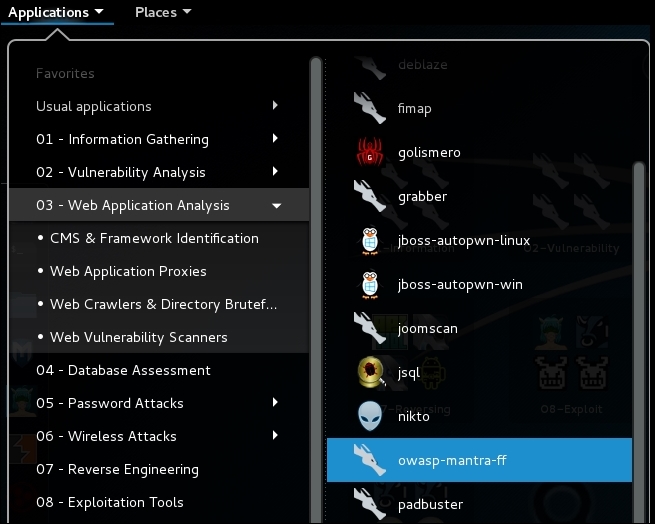This screenshot has height=524, width=655.
Task: Expand arrow beside Password Attacks
Action: [275, 402]
